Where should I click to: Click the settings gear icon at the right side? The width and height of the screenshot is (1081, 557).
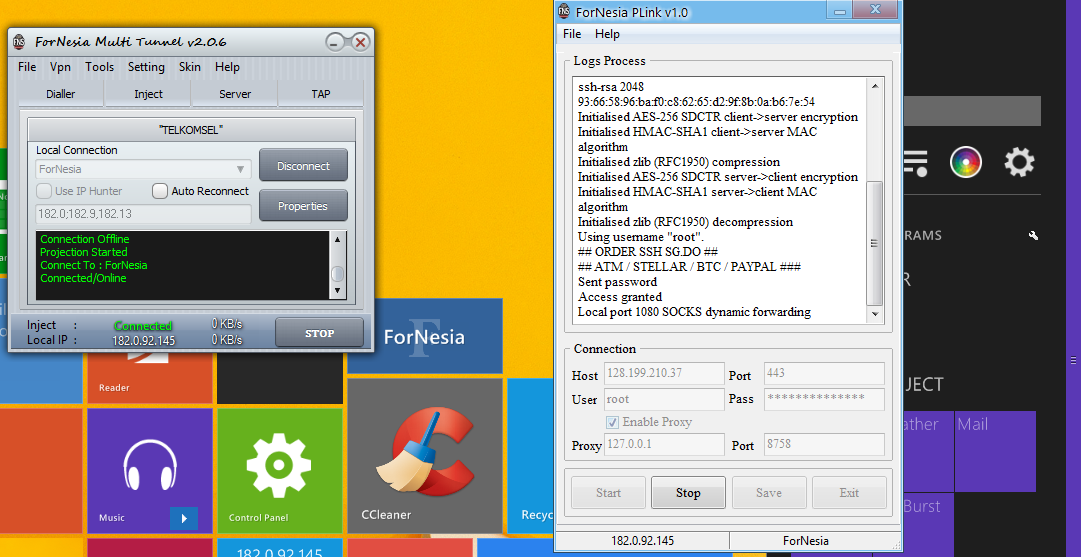(x=1019, y=163)
